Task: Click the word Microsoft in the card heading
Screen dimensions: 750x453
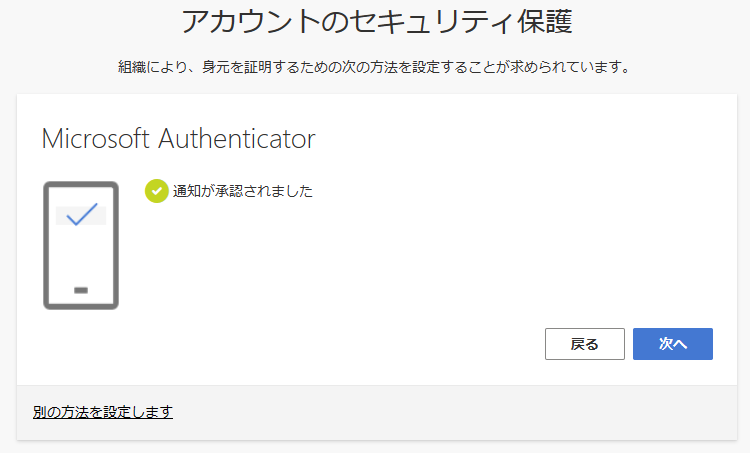Action: tap(96, 139)
